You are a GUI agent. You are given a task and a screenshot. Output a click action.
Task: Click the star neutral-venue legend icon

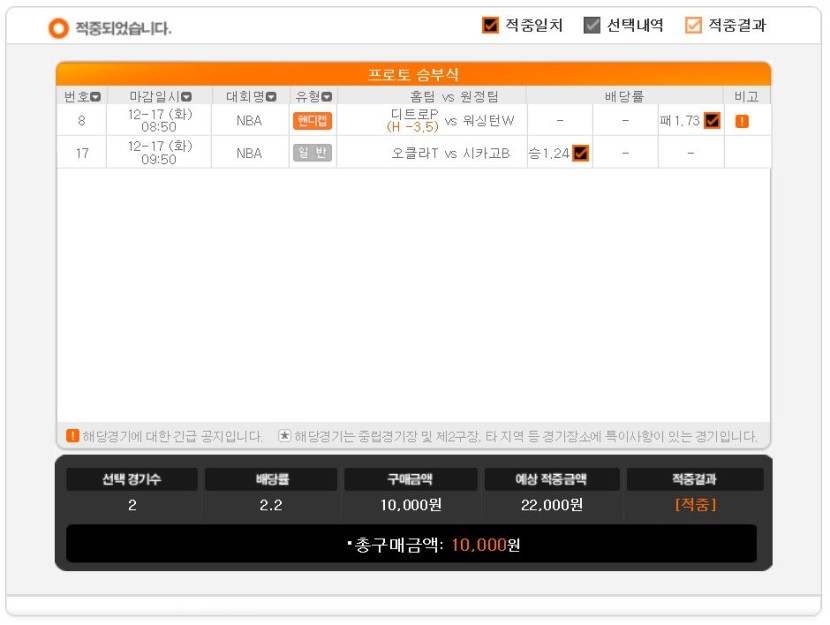[x=285, y=436]
